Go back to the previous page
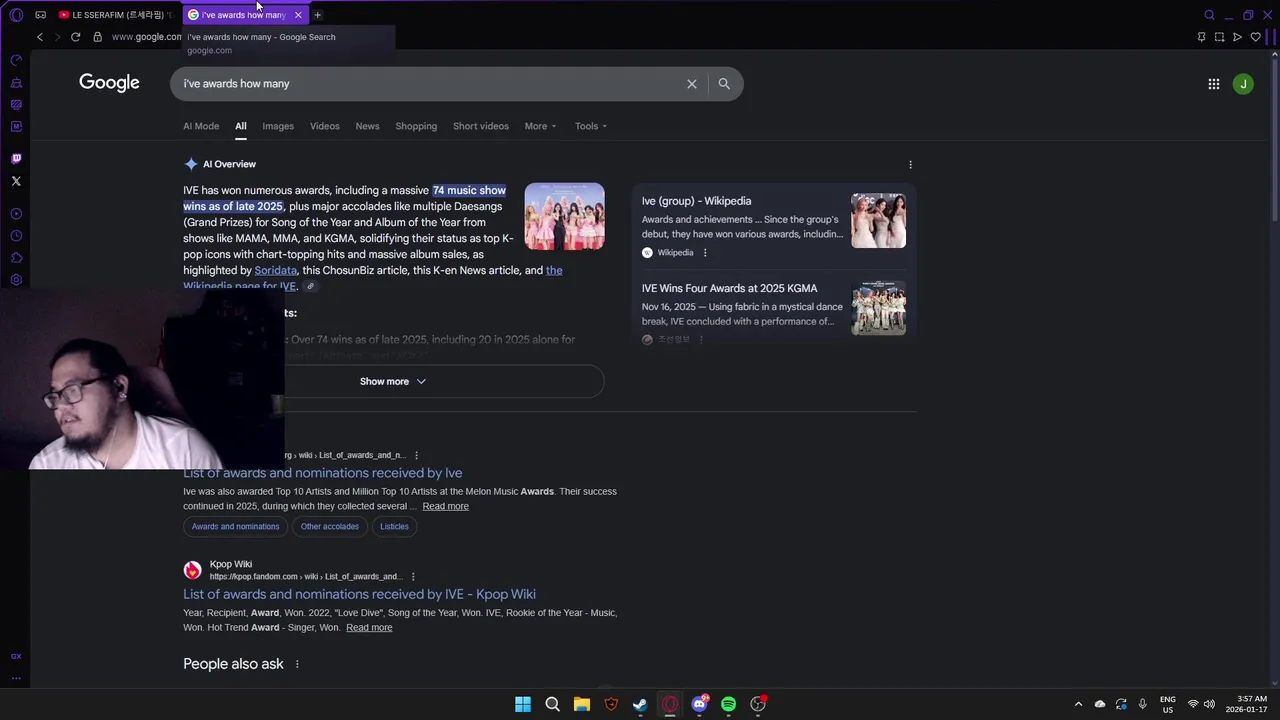This screenshot has width=1280, height=720. coord(40,37)
